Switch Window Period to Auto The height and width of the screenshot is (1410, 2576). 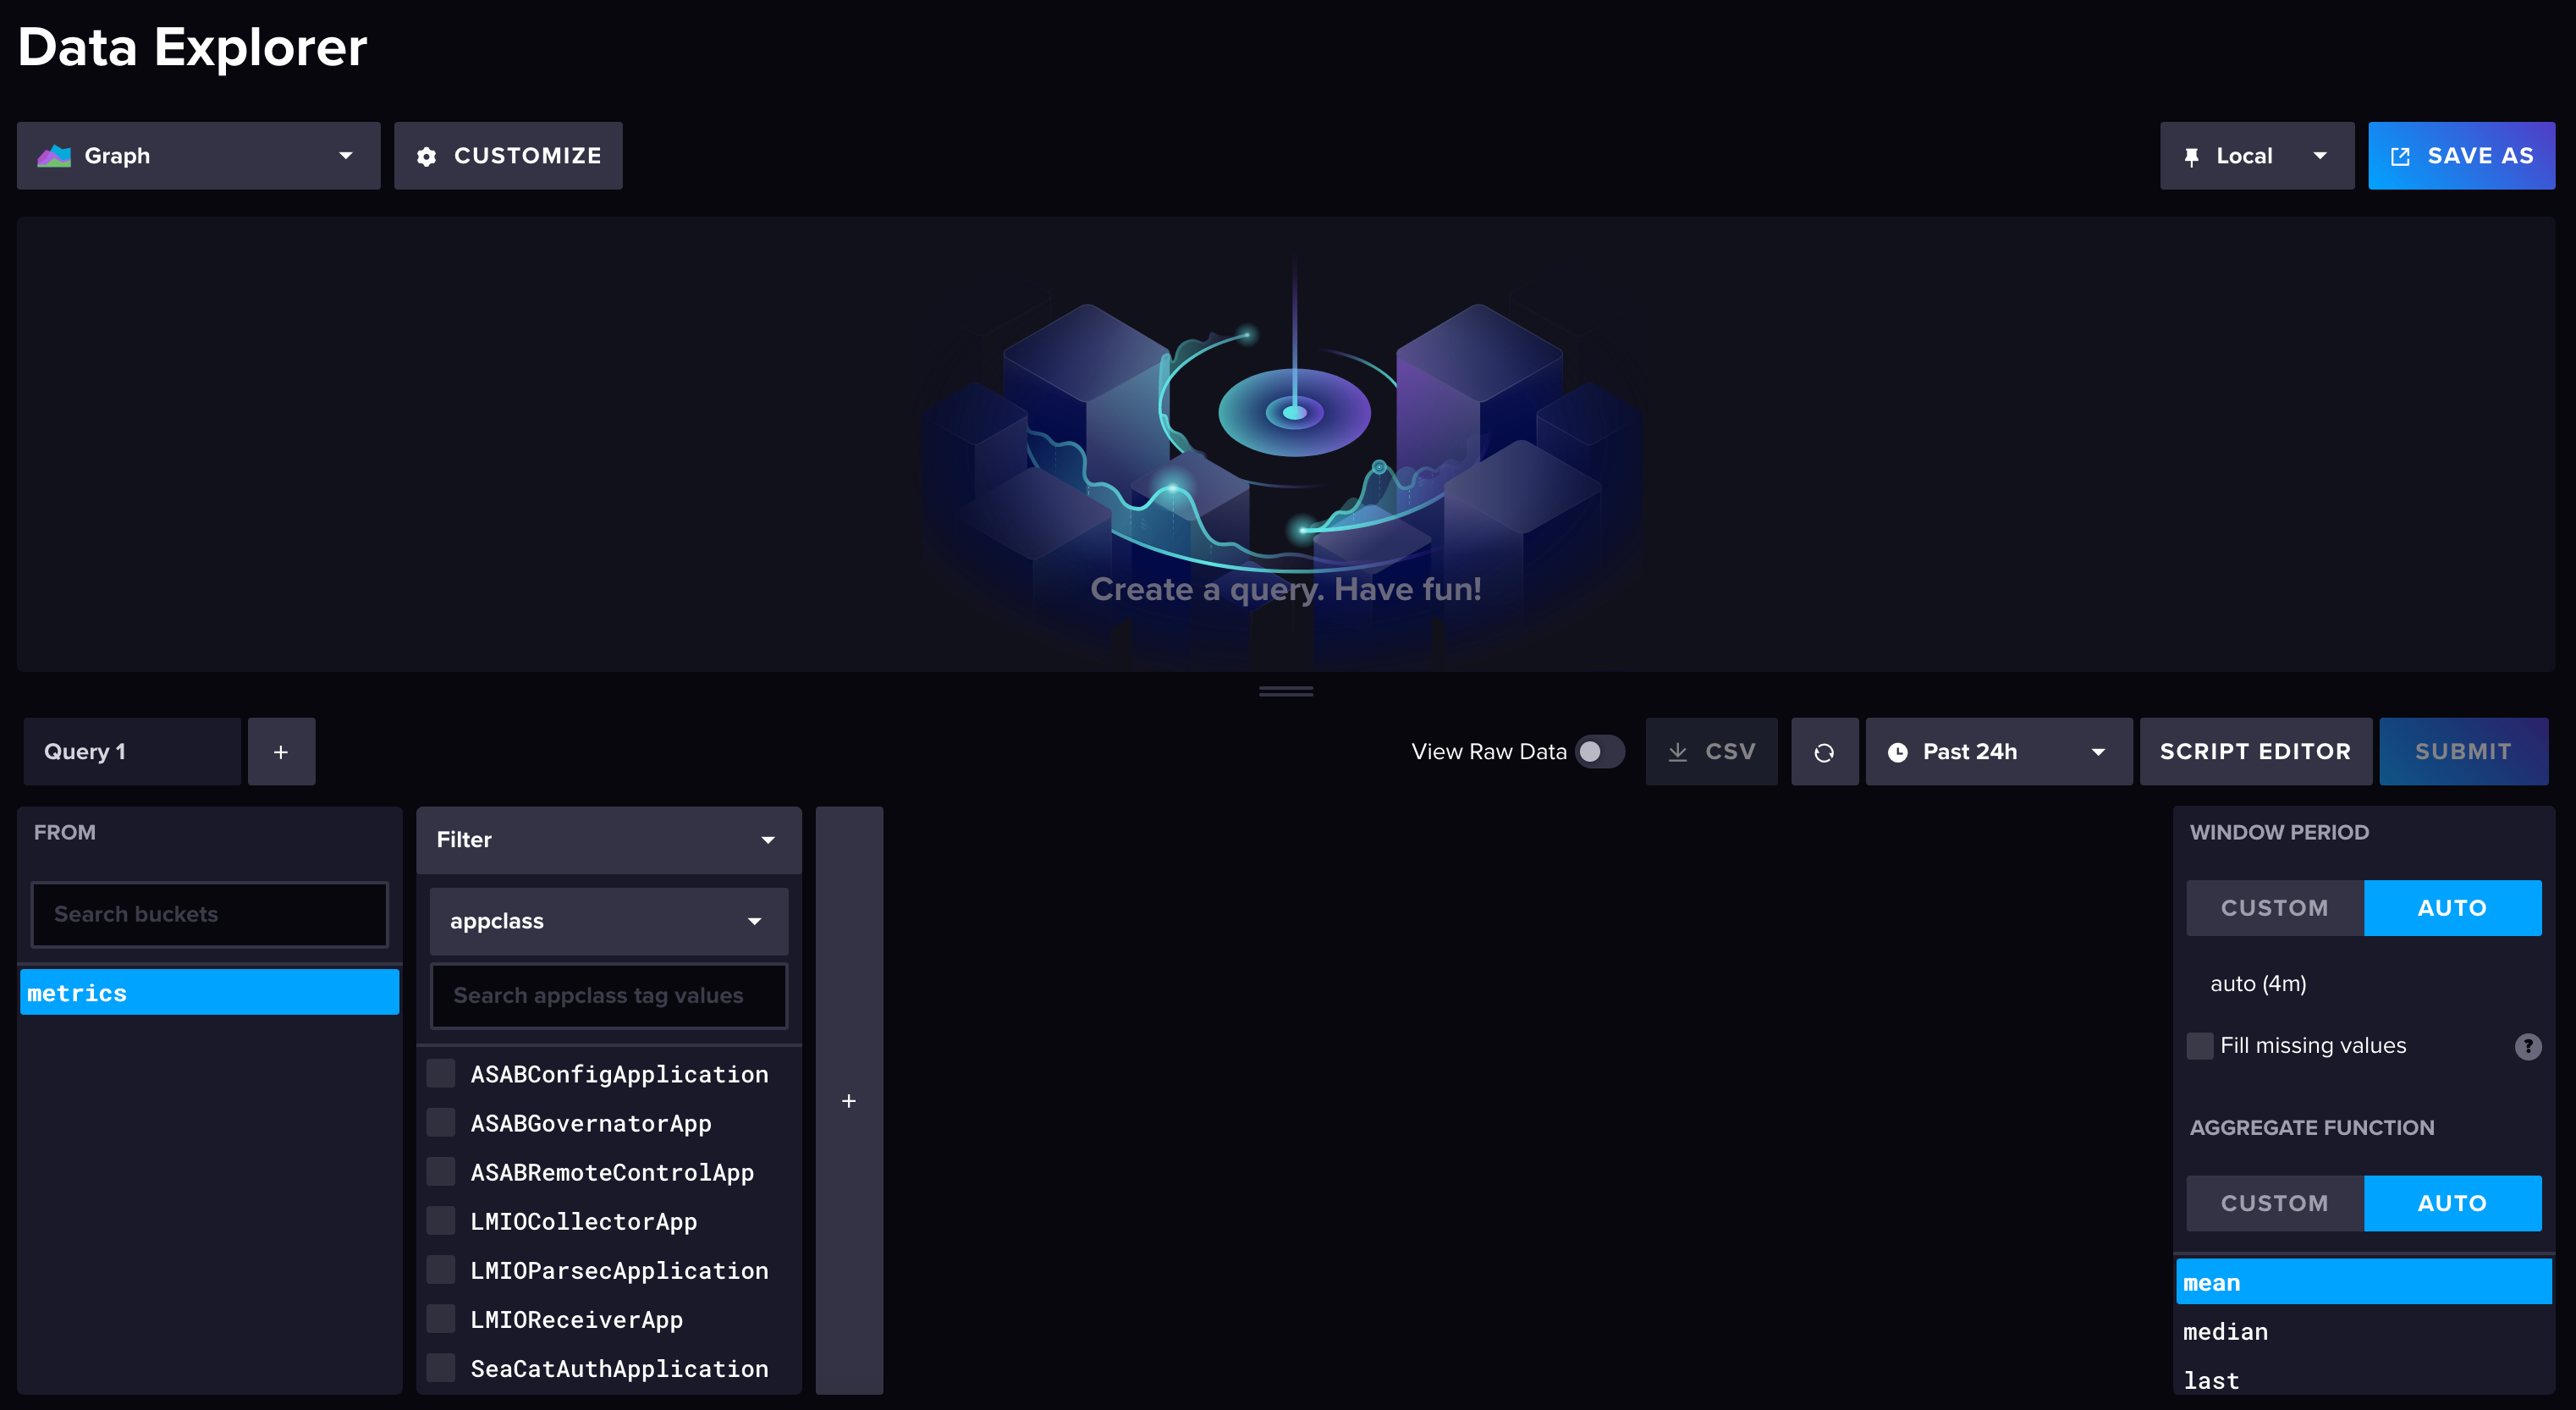[2452, 908]
